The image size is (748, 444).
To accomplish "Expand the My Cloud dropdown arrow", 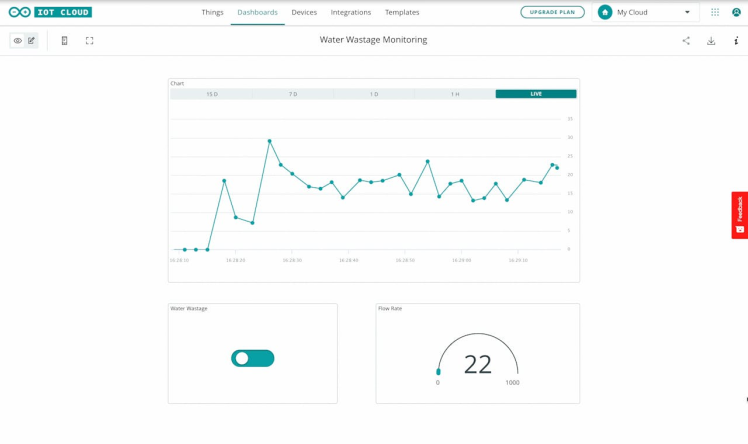I will (x=687, y=12).
